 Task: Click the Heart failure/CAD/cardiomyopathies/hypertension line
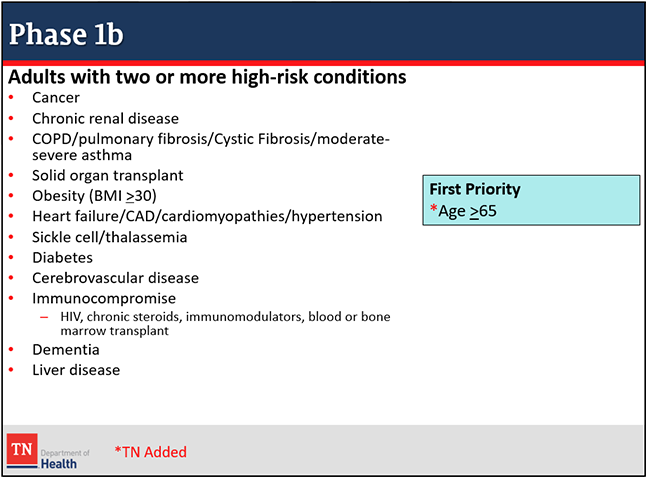207,216
